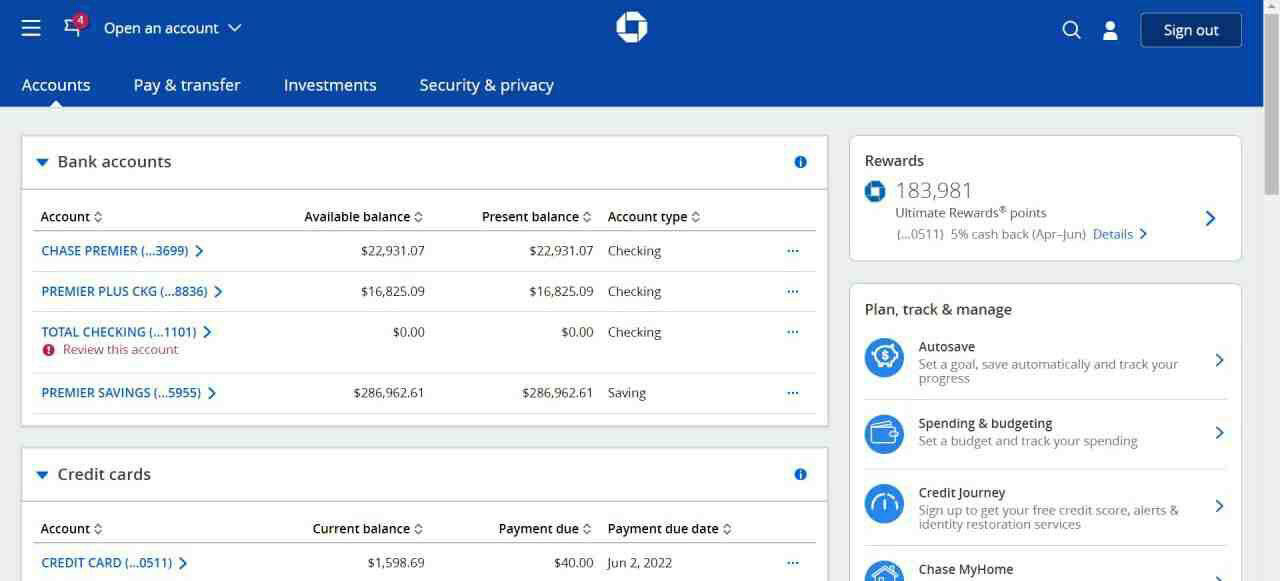Screen dimensions: 1280x581
Task: Click the $286,962.61 available balance
Action: click(x=389, y=393)
